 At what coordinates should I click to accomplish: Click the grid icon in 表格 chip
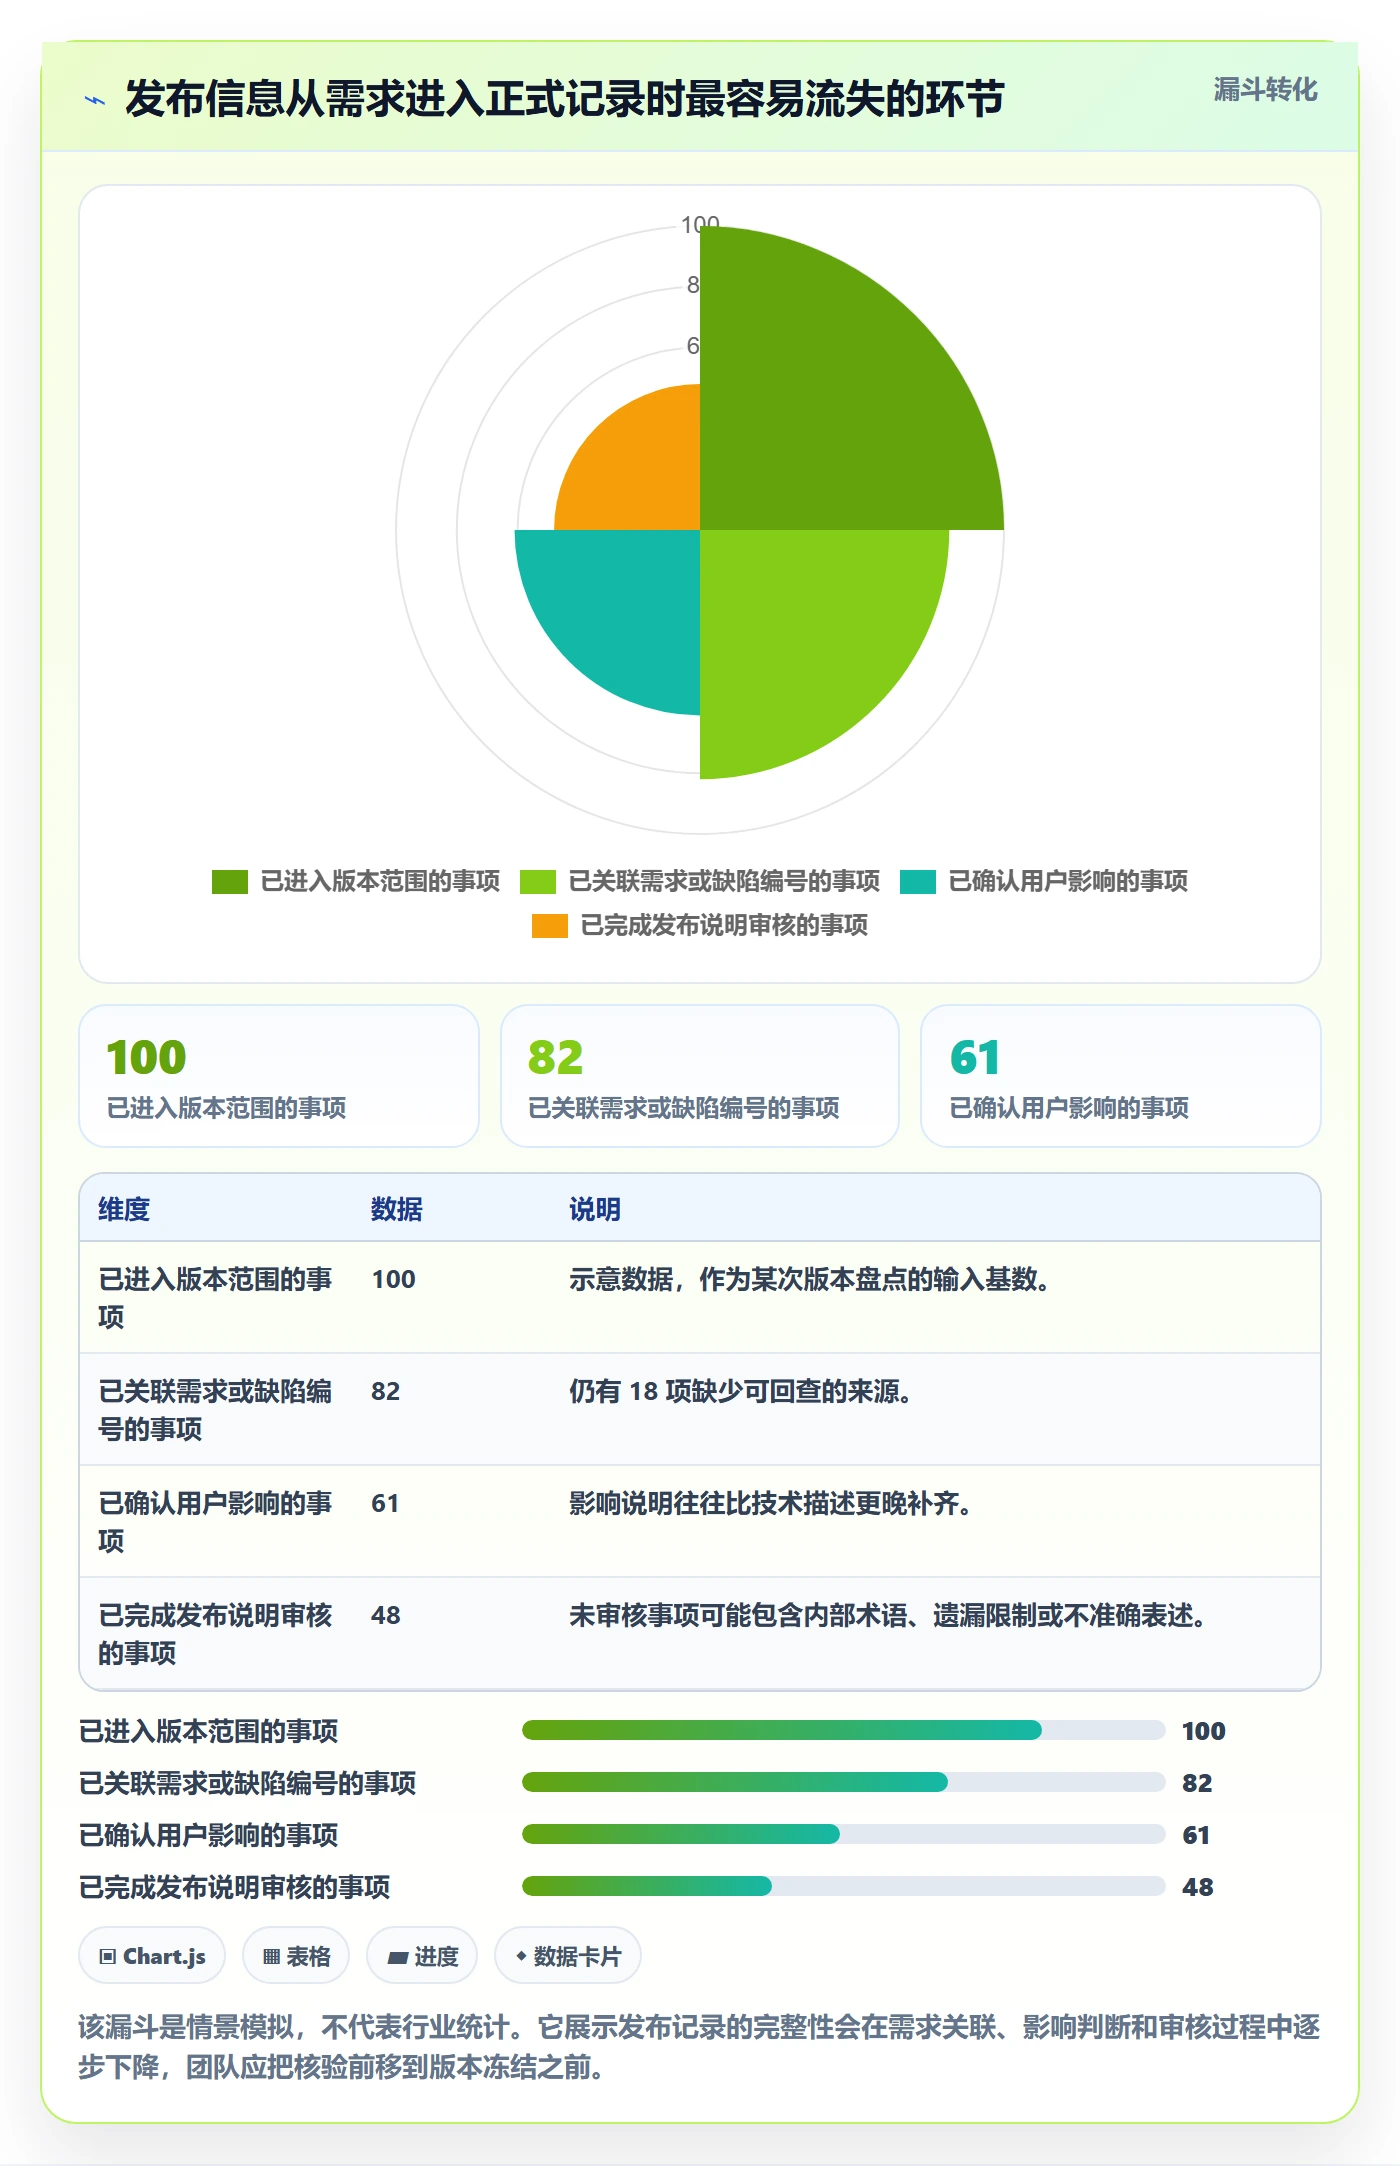click(271, 1957)
